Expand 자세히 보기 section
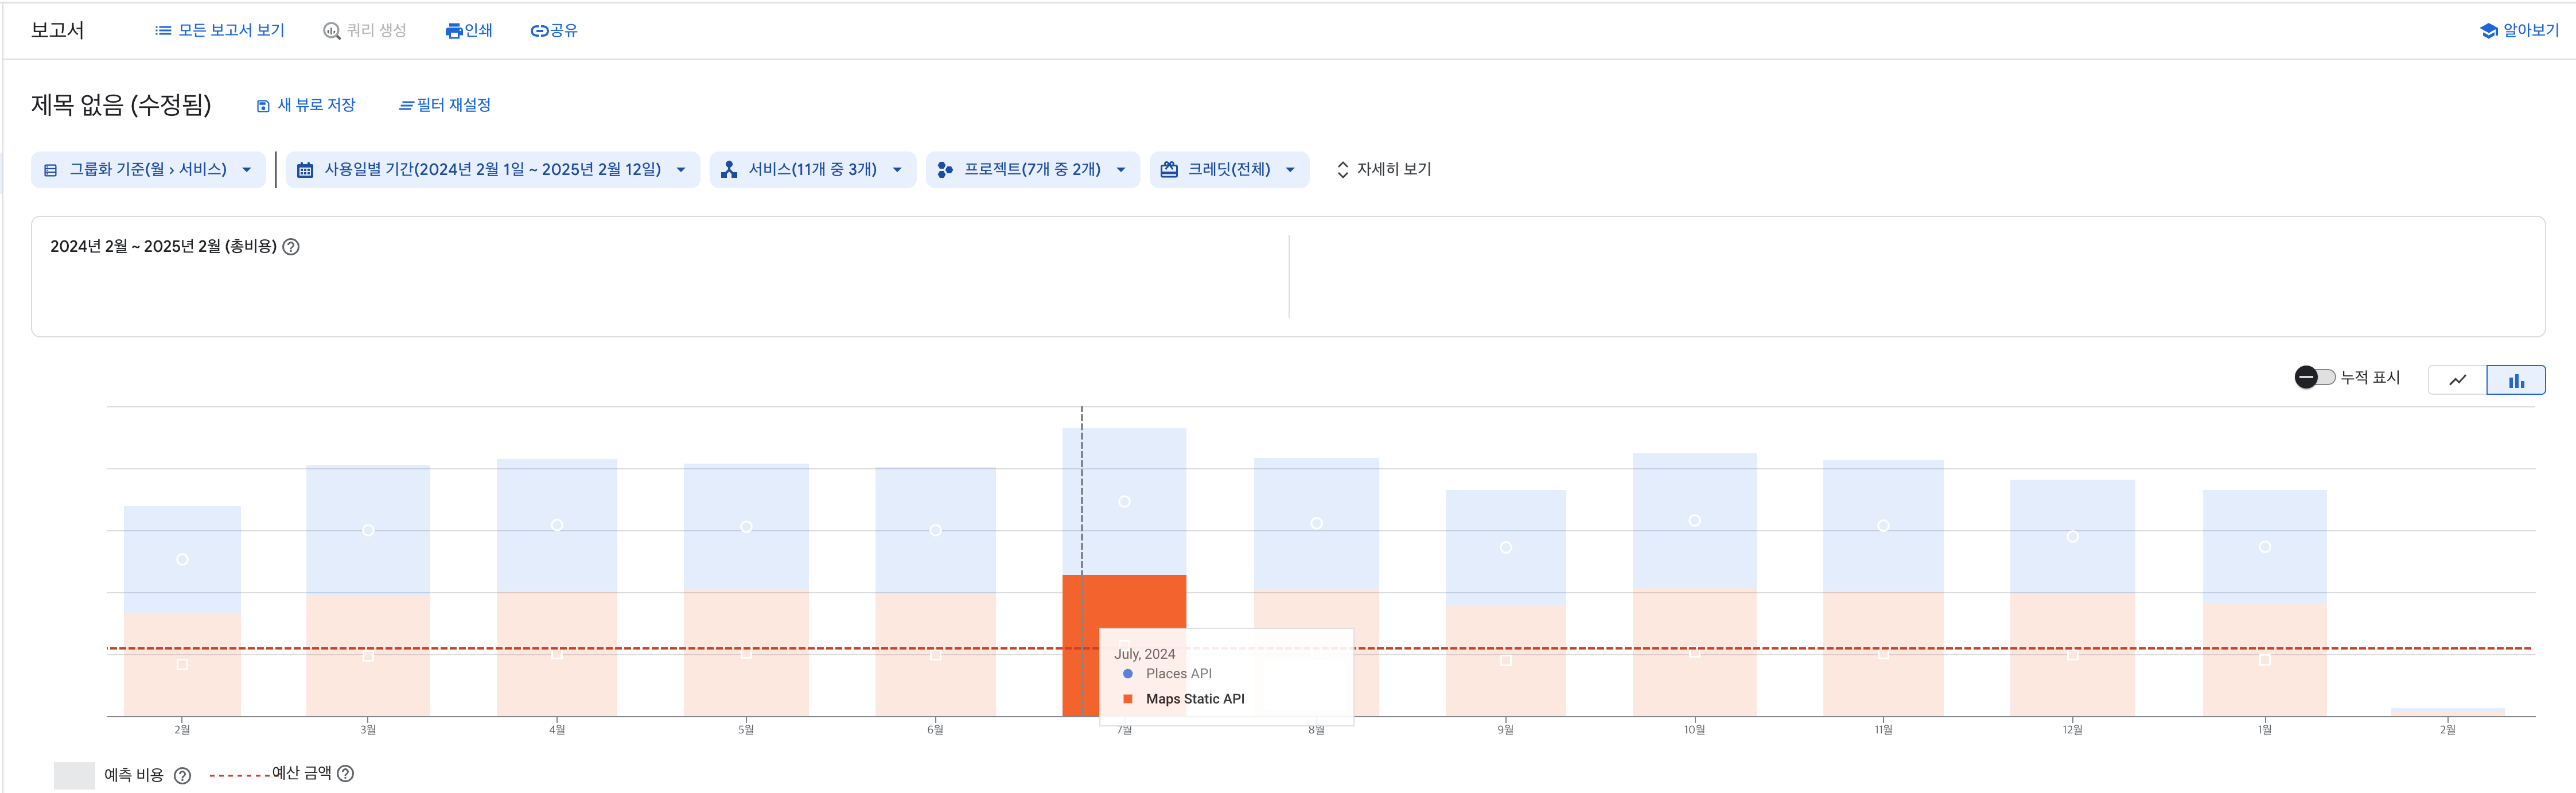This screenshot has height=793, width=2576. 1383,170
